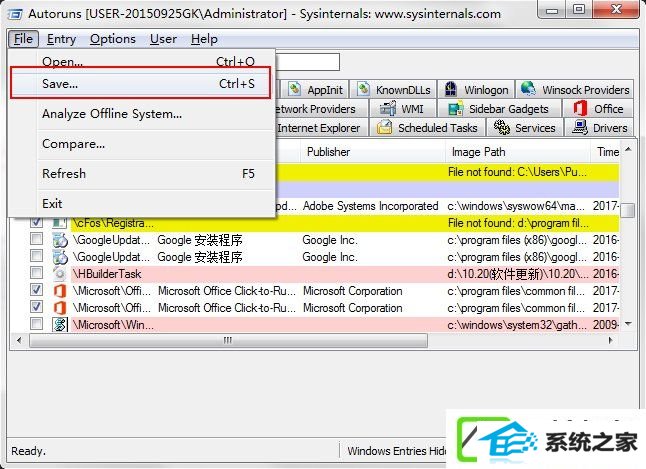Open the Winlogon tab

tap(476, 89)
